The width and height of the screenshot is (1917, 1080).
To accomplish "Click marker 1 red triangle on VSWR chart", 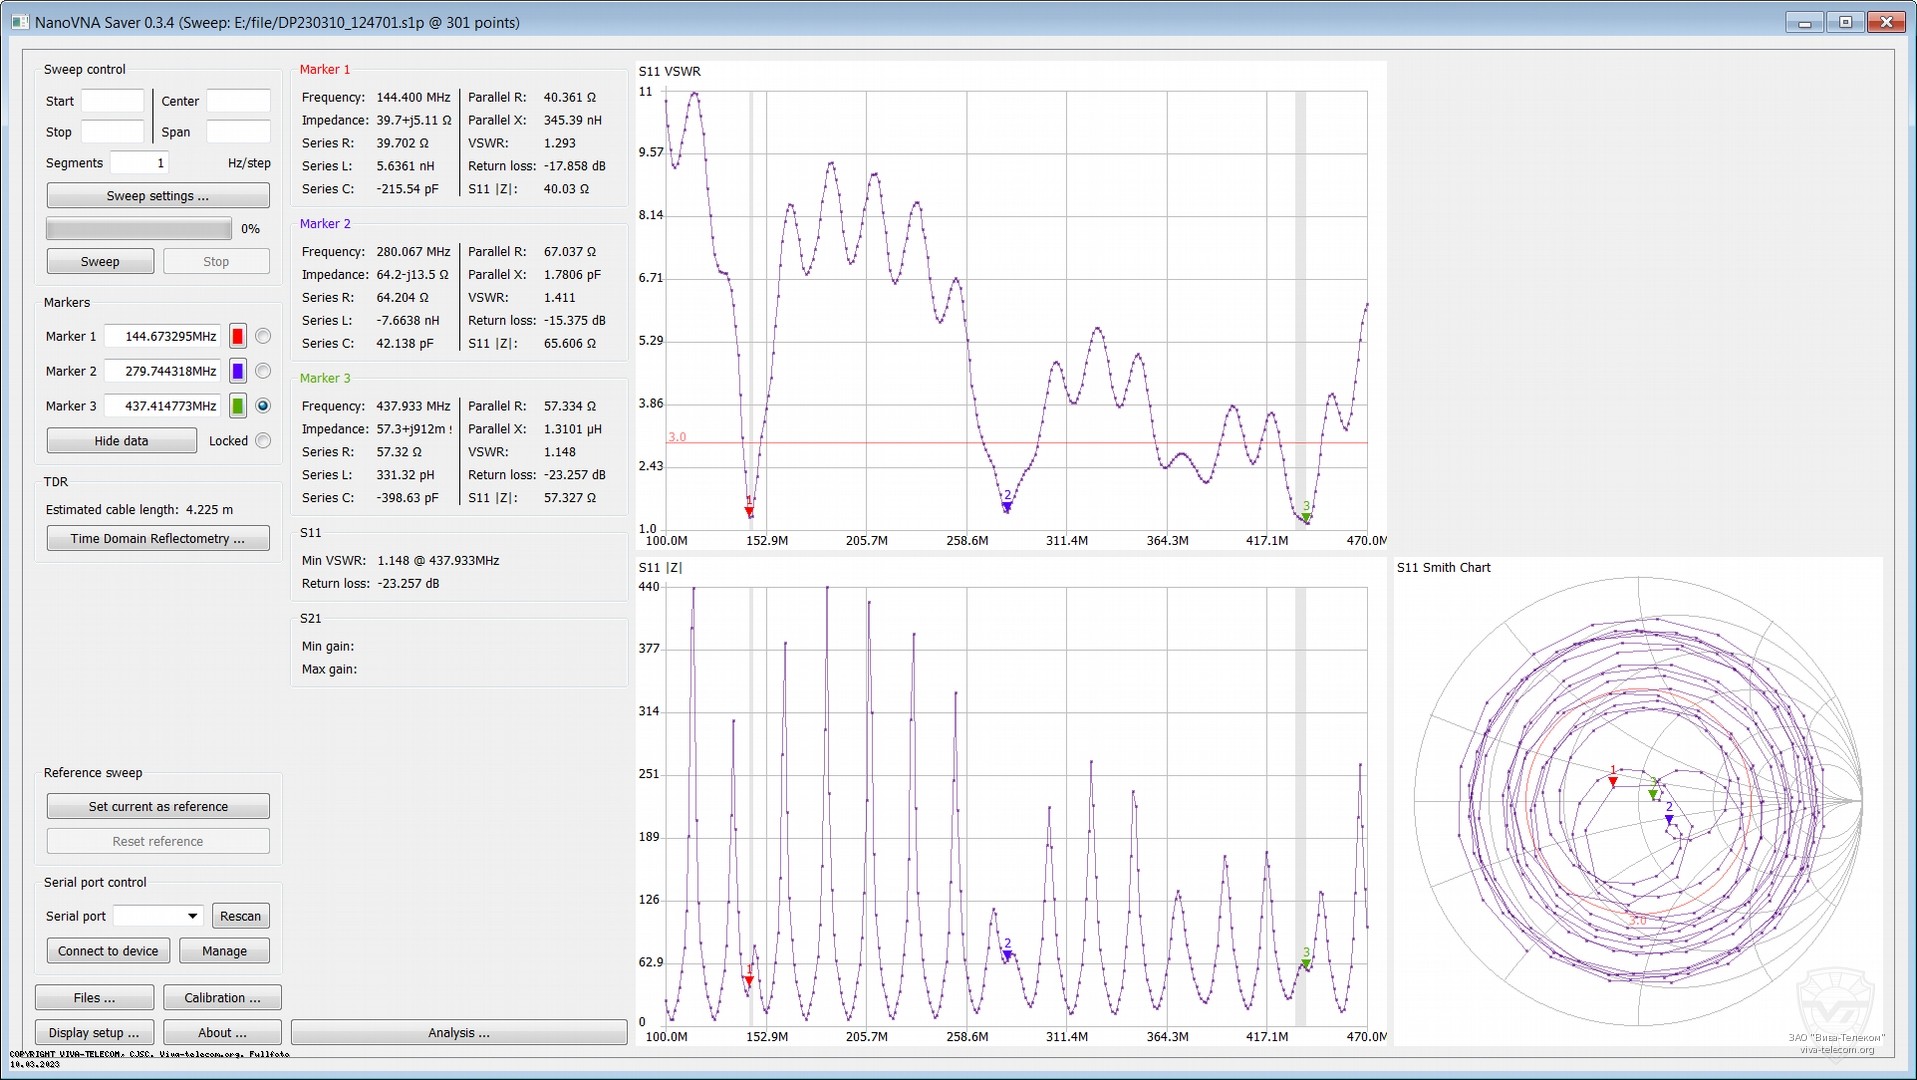I will (x=749, y=512).
